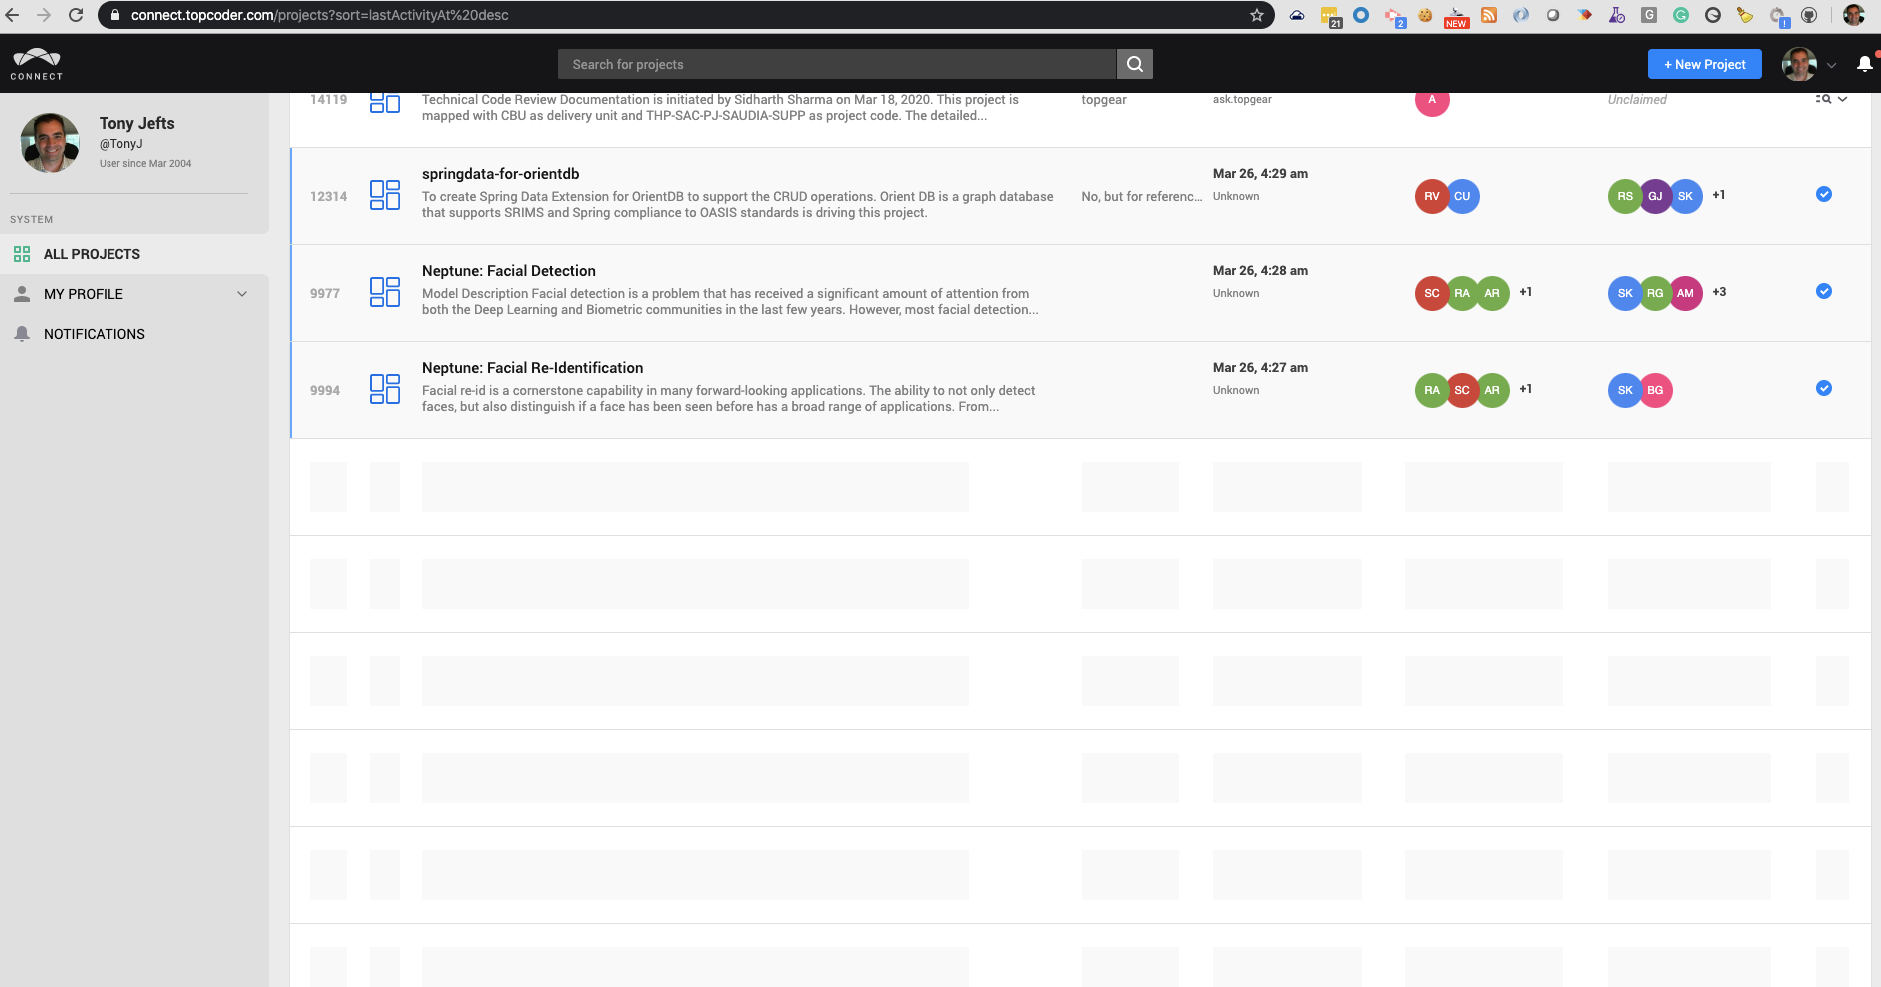Image resolution: width=1881 pixels, height=987 pixels.
Task: Click the Tony Jefts name in sidebar
Action: [x=137, y=123]
